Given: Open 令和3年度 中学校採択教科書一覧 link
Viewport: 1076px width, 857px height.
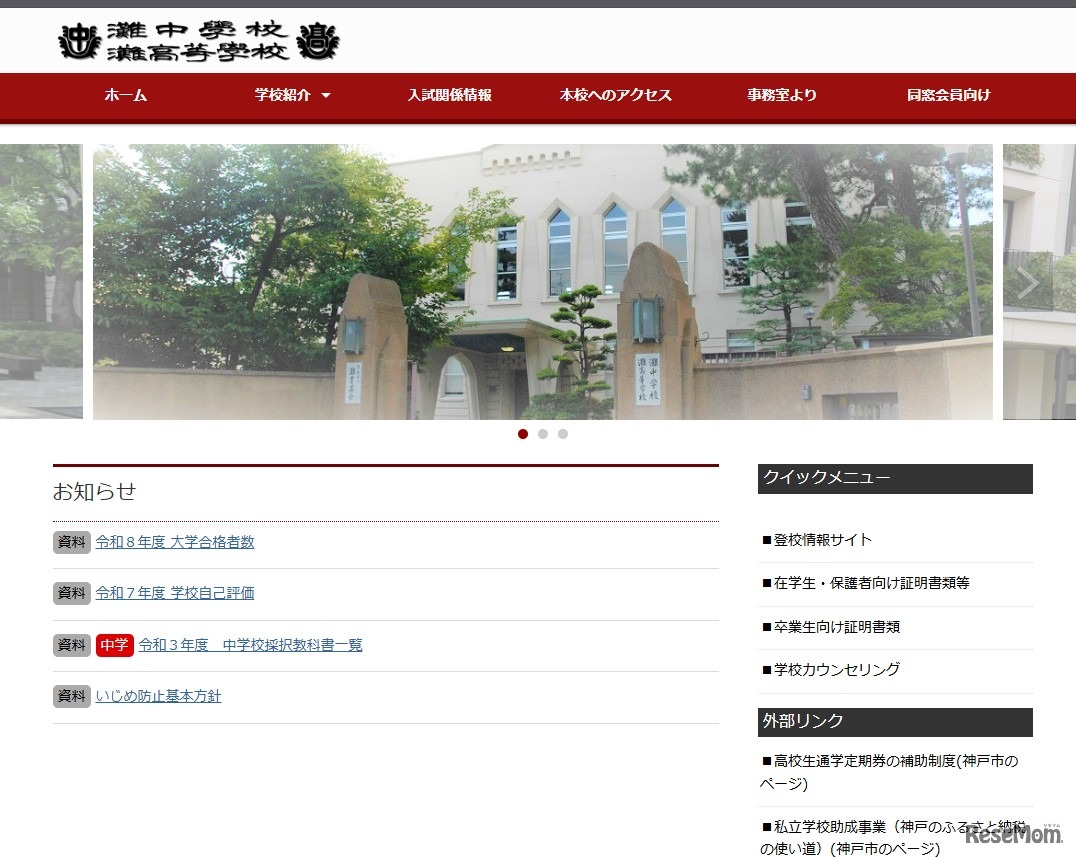Looking at the screenshot, I should pyautogui.click(x=250, y=645).
